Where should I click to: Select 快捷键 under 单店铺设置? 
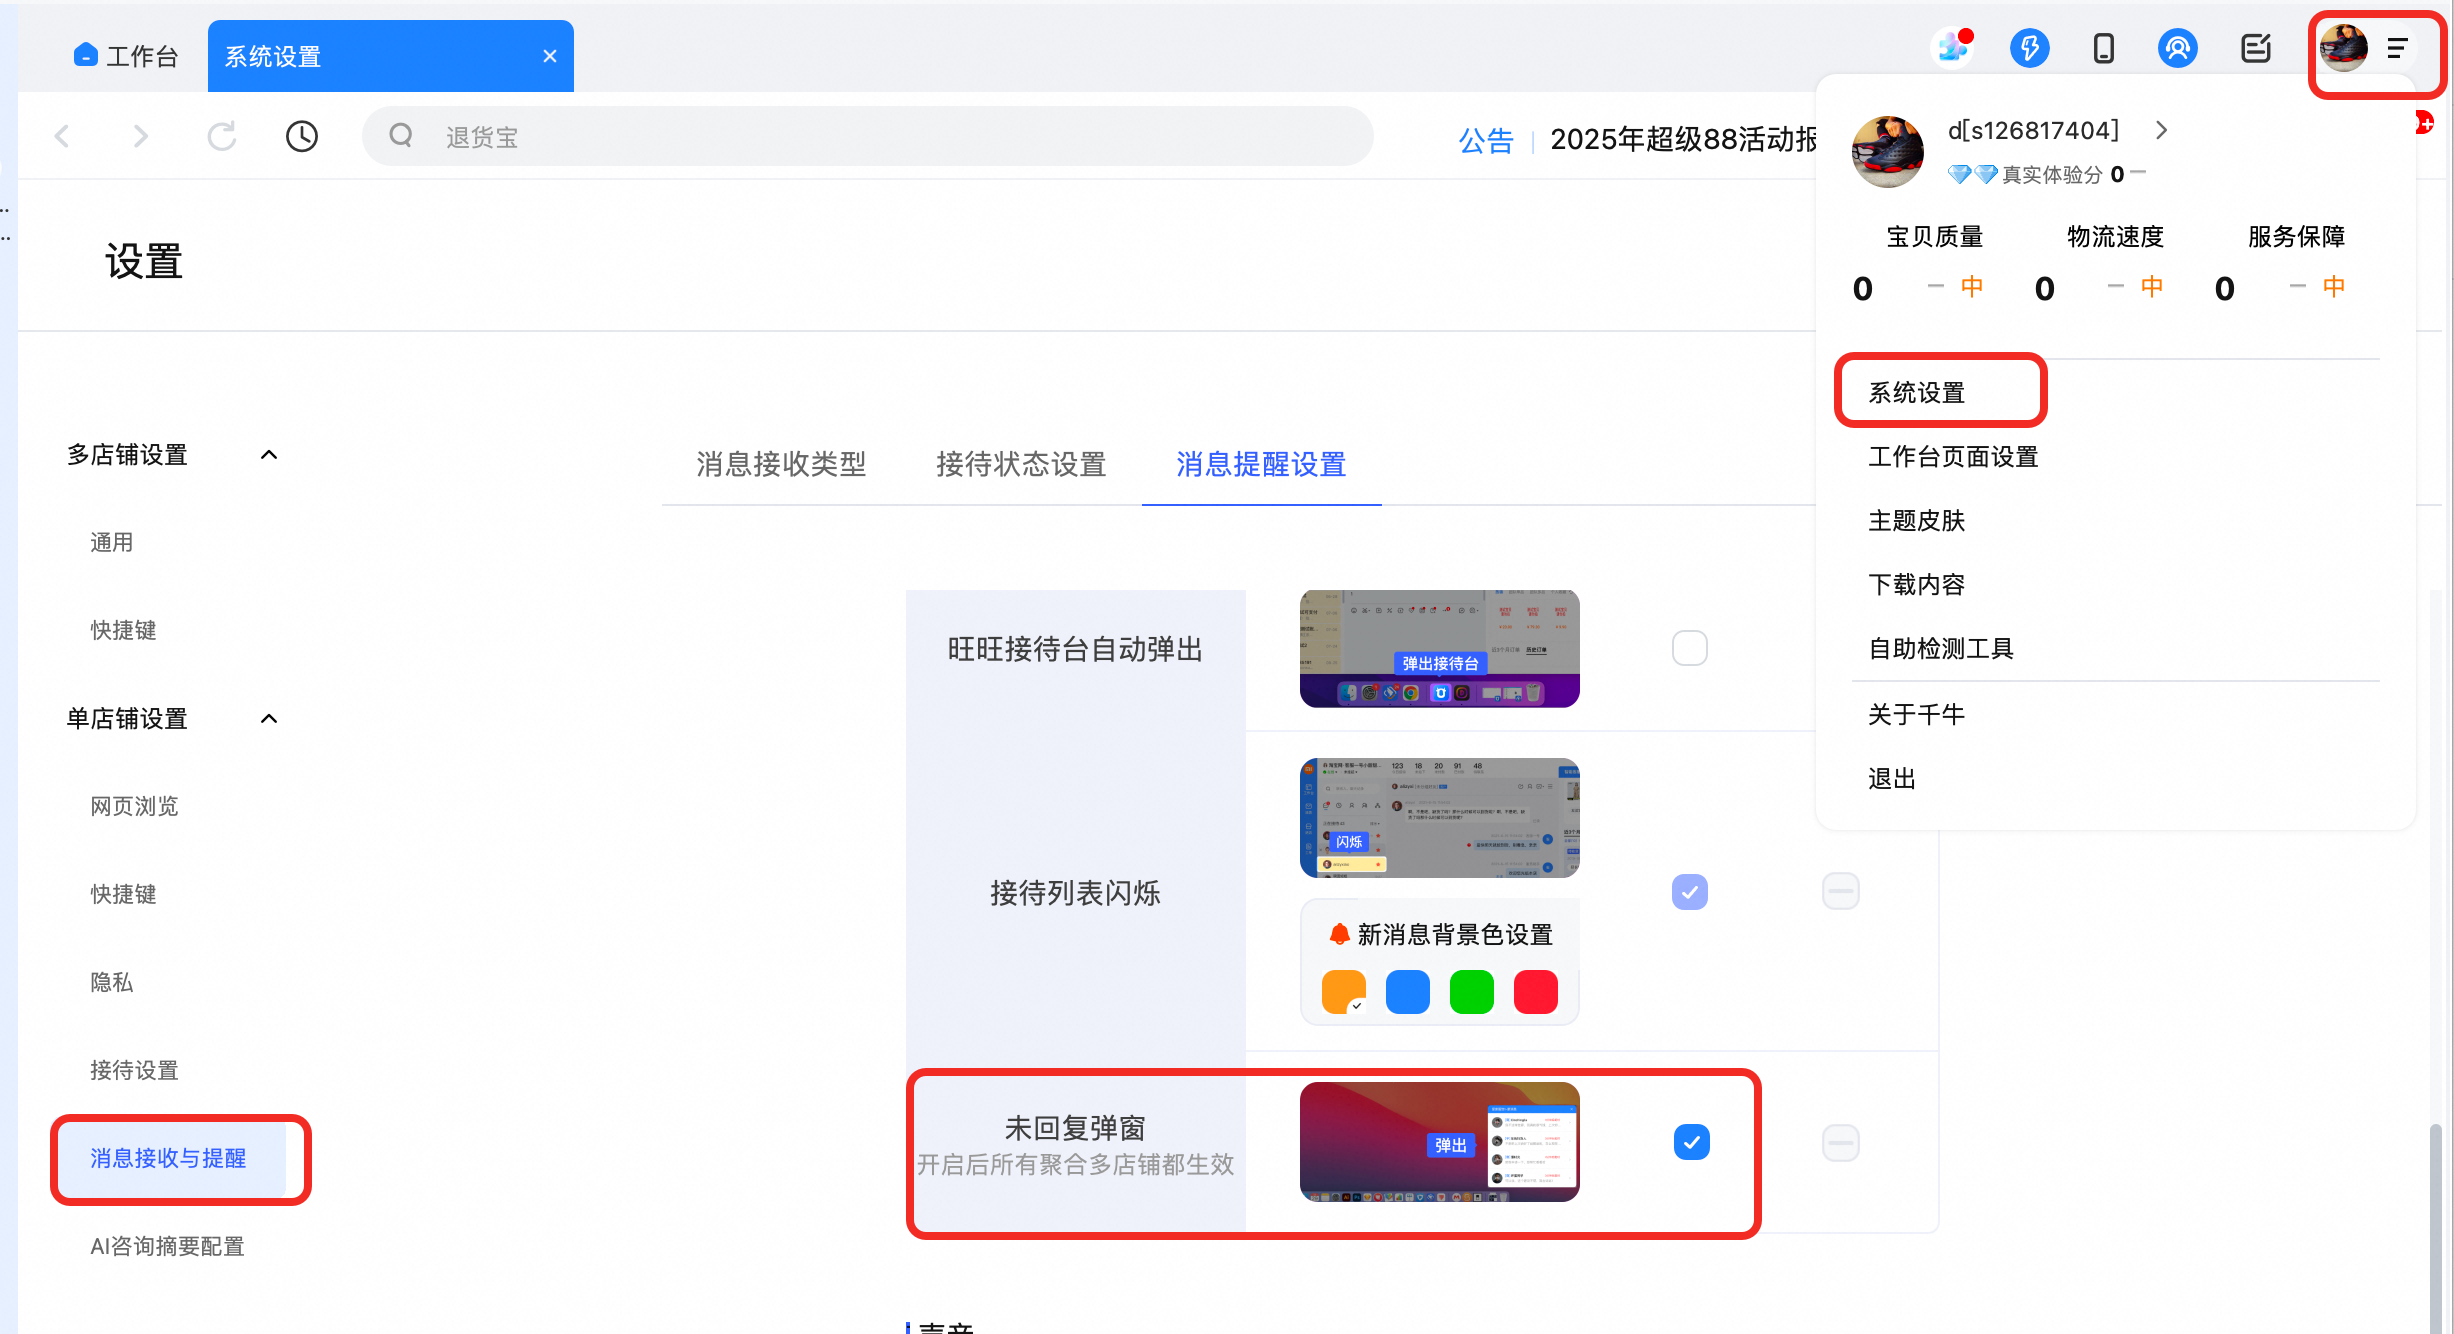pyautogui.click(x=123, y=894)
